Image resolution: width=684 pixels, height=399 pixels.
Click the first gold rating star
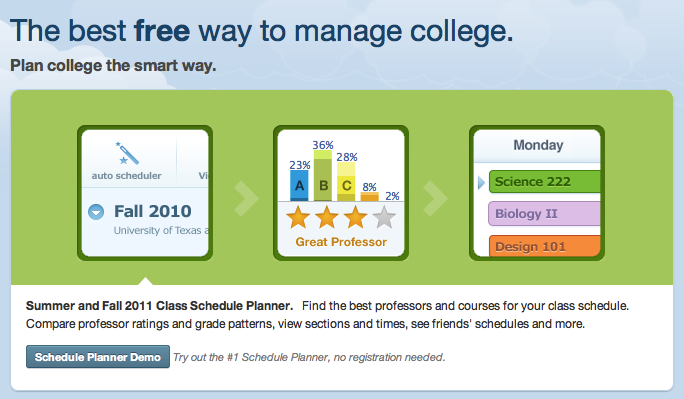(x=298, y=217)
